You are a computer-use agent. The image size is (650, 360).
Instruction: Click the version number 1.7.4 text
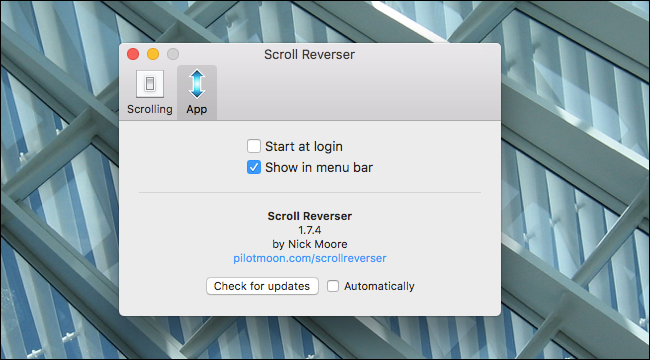[310, 230]
